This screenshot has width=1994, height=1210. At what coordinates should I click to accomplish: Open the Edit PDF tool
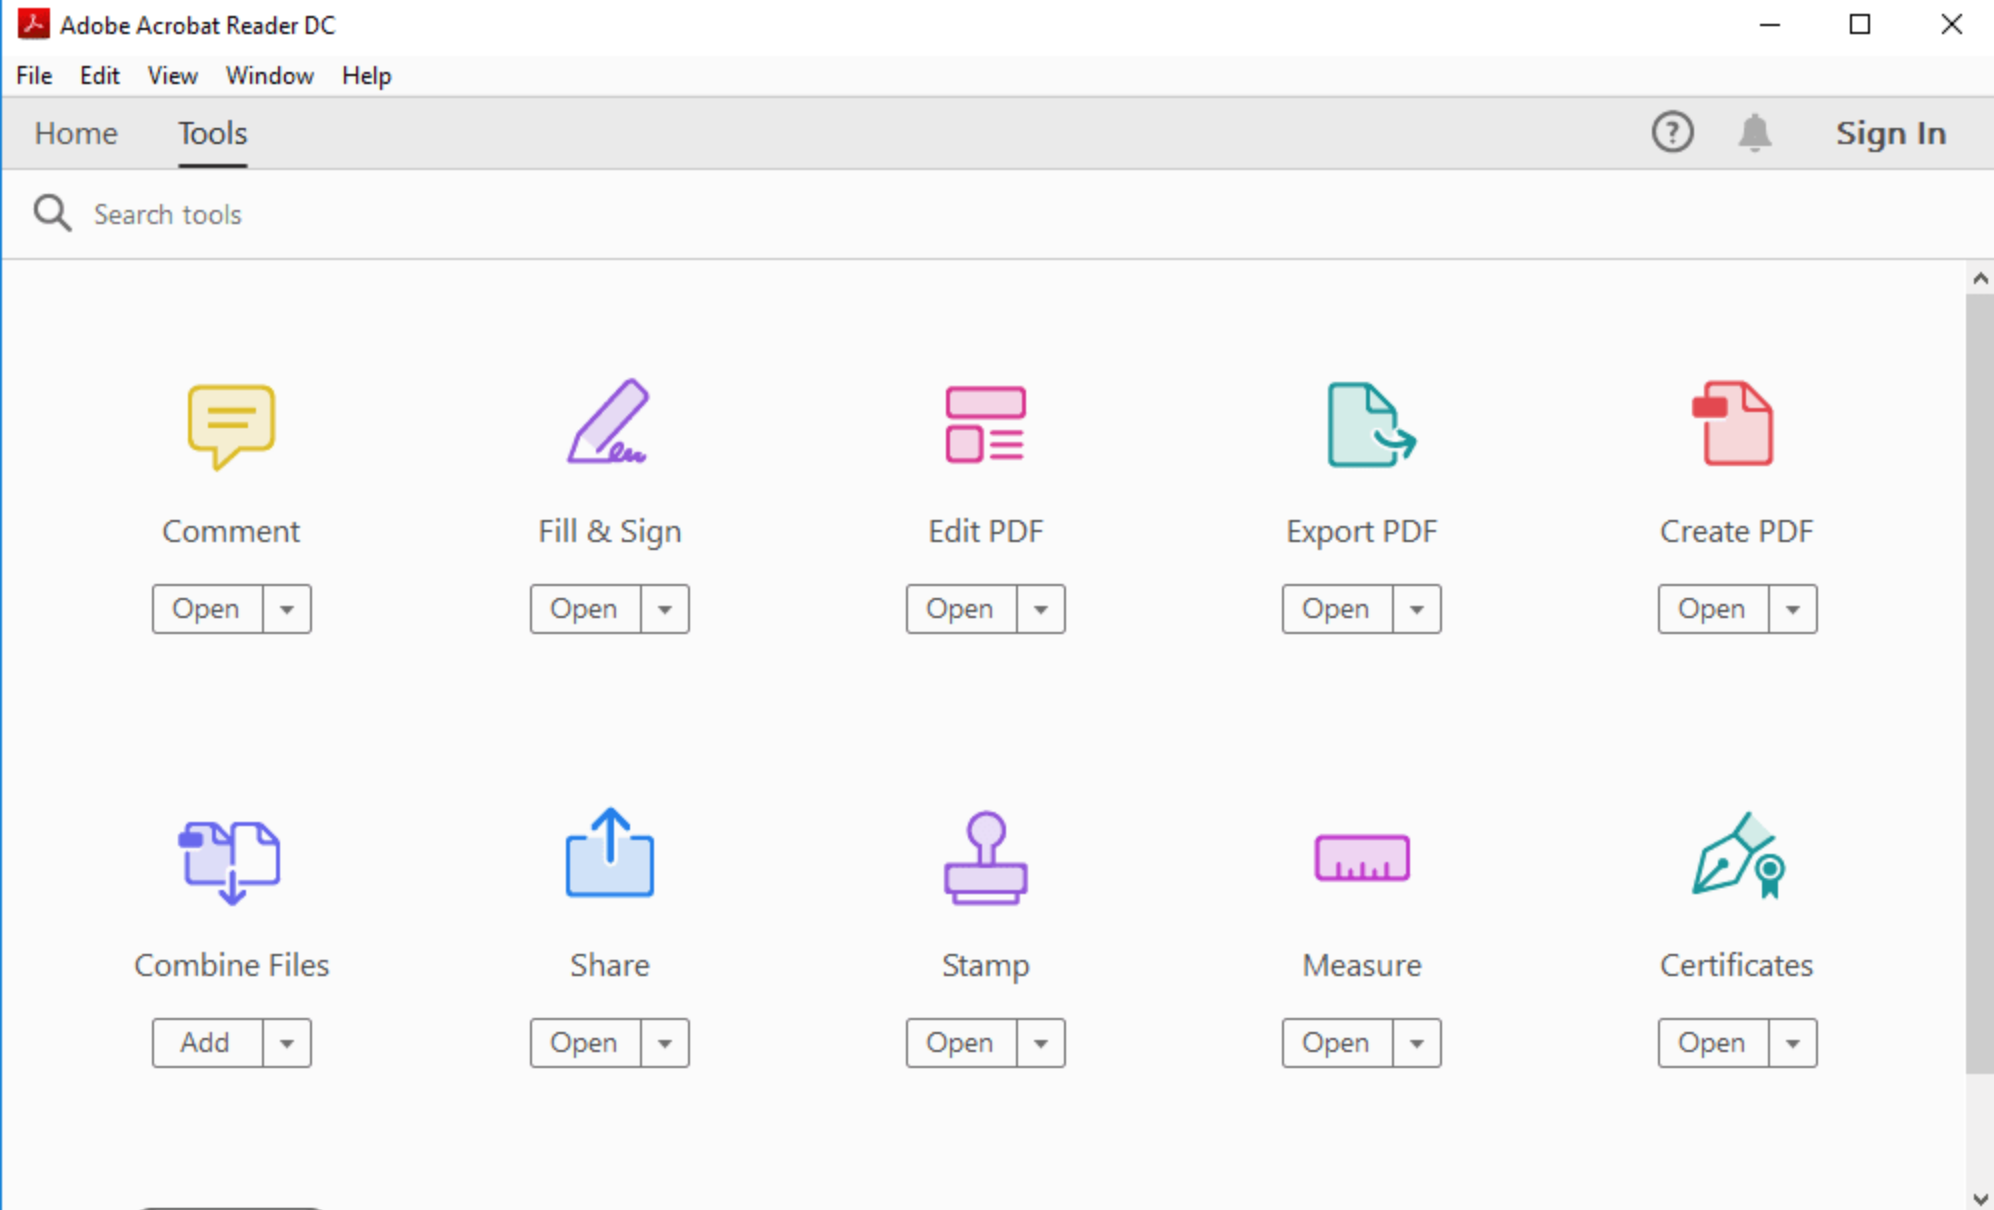click(x=961, y=609)
